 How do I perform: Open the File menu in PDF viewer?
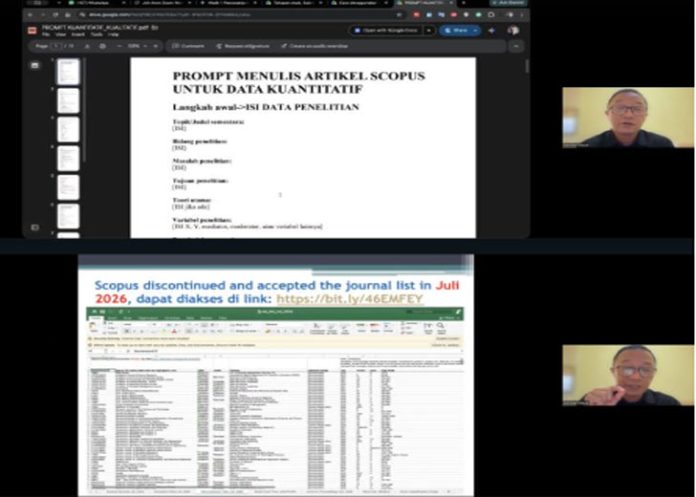(x=45, y=35)
